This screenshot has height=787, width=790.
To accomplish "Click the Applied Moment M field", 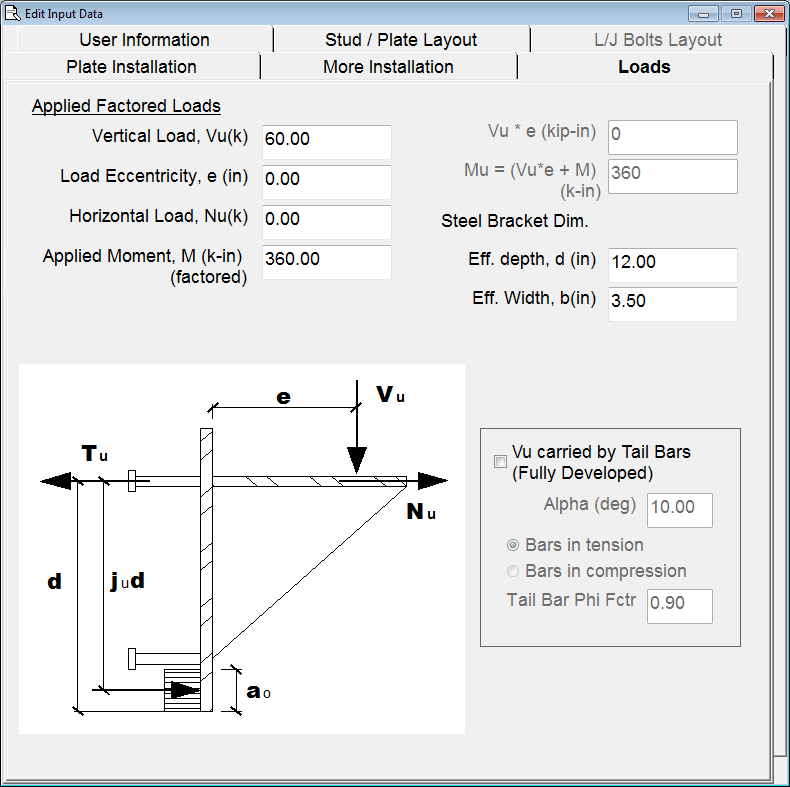I will [326, 261].
